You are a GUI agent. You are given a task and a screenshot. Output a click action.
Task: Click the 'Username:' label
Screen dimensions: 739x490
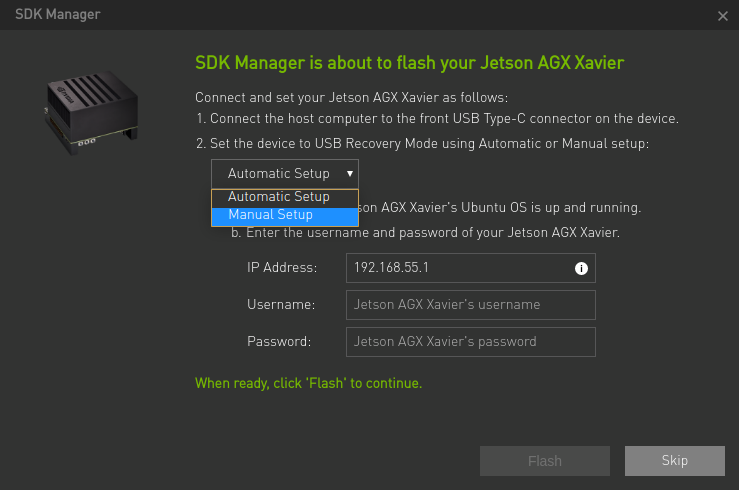tap(281, 305)
